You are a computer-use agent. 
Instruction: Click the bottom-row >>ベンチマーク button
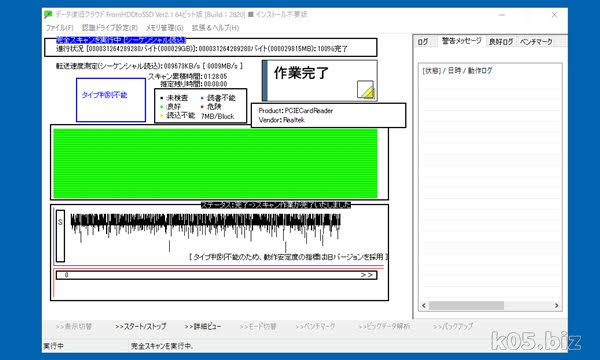tap(315, 326)
